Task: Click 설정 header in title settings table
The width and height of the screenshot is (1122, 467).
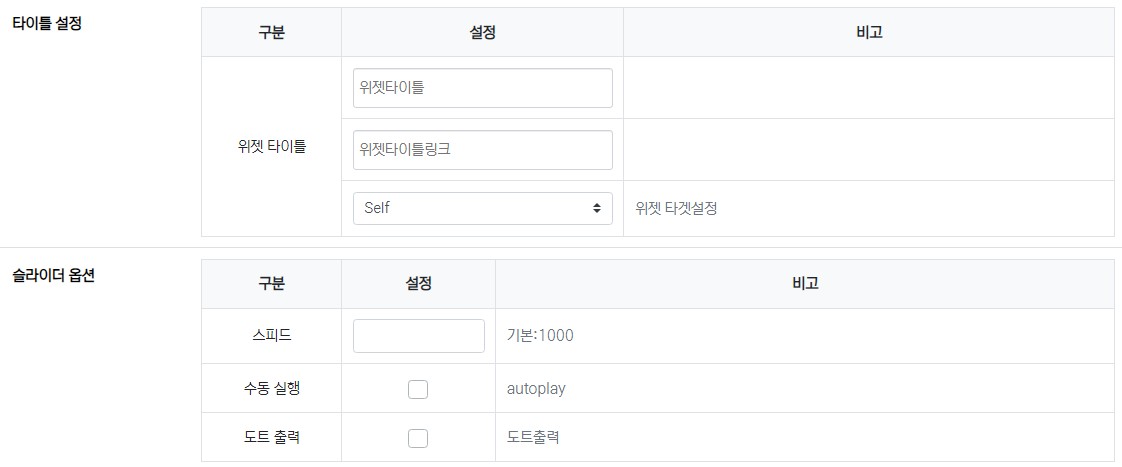Action: point(482,33)
